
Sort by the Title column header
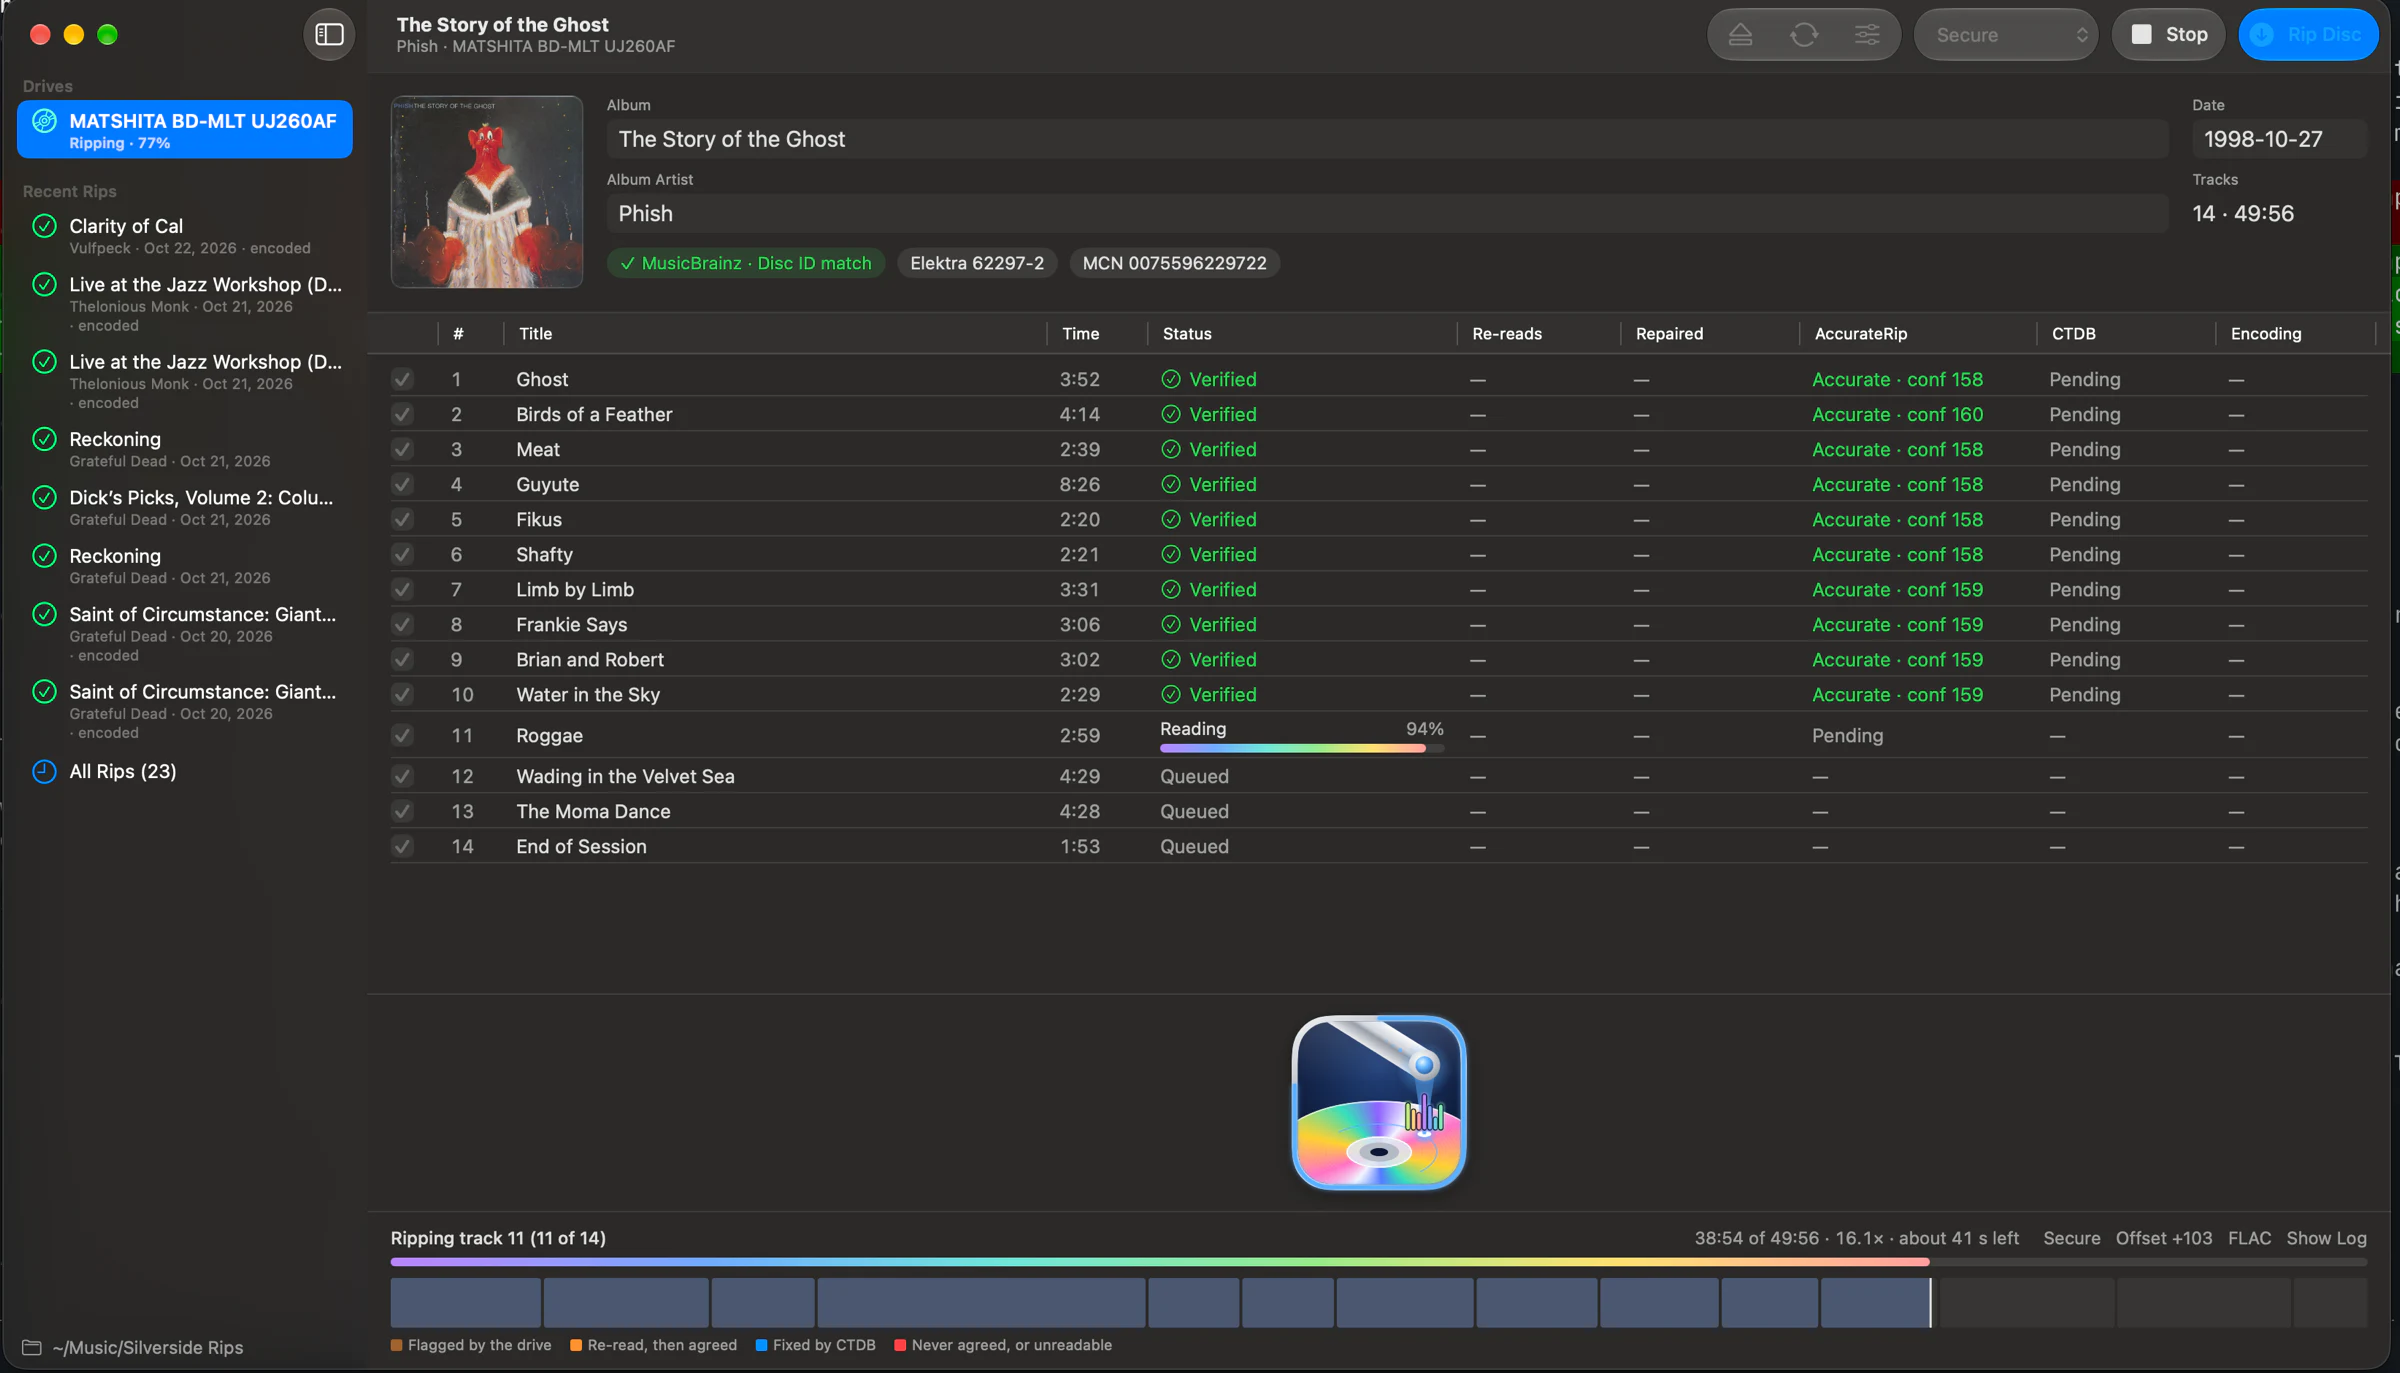coord(535,334)
